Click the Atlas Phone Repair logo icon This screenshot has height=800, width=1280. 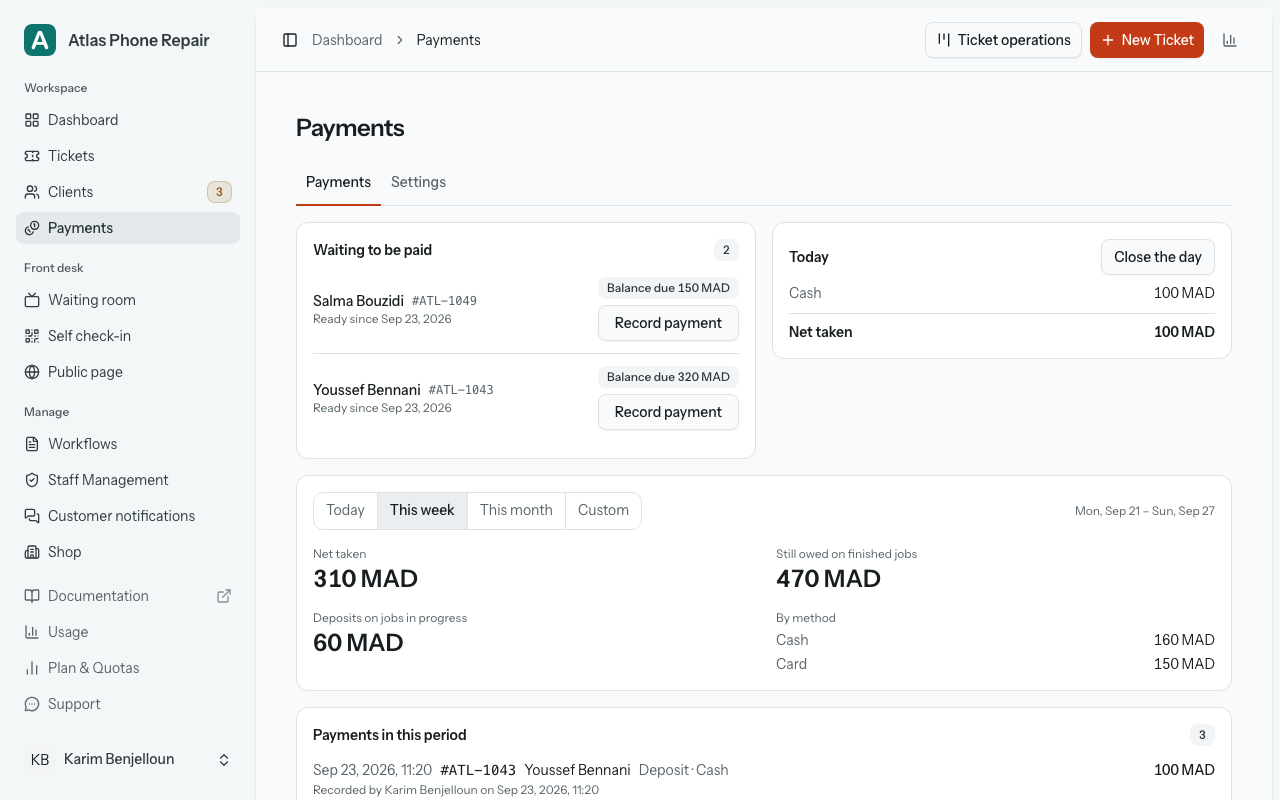40,40
